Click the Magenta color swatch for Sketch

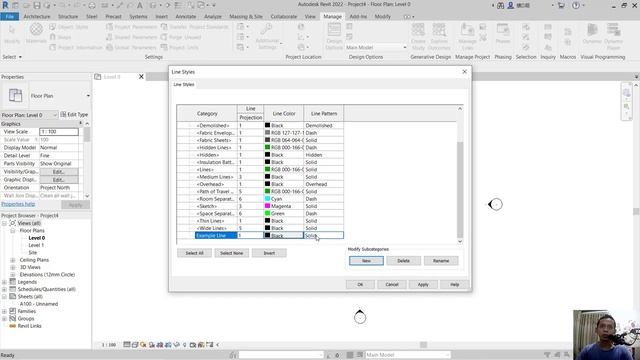[267, 206]
